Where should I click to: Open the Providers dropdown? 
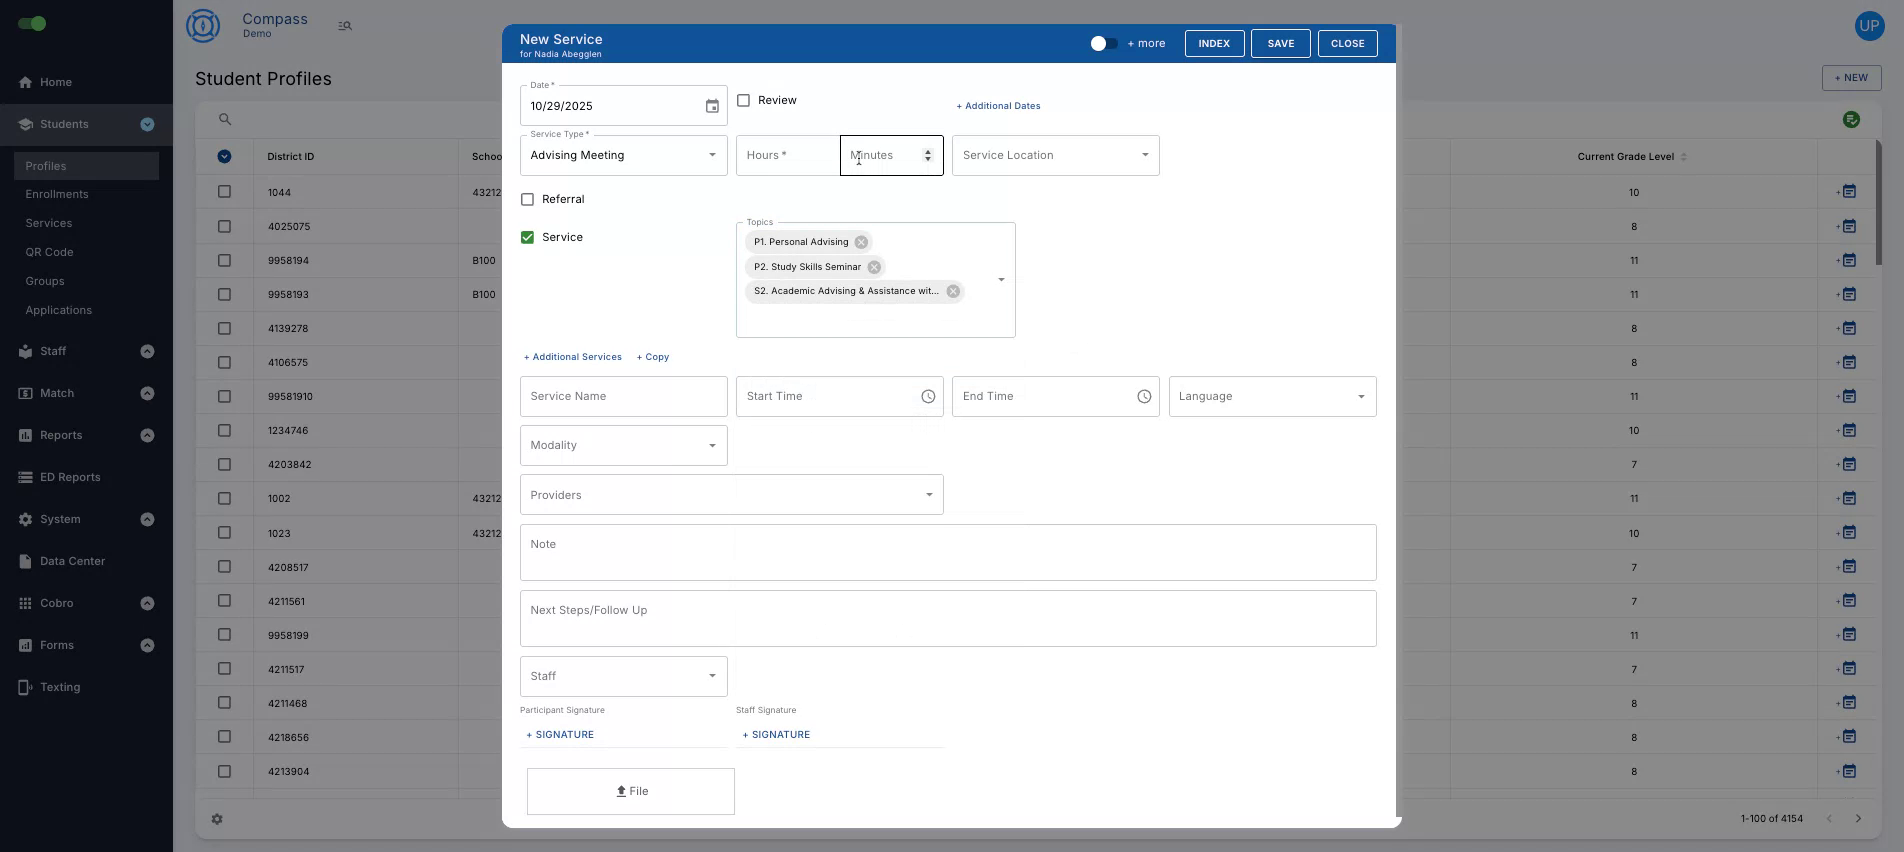click(731, 495)
